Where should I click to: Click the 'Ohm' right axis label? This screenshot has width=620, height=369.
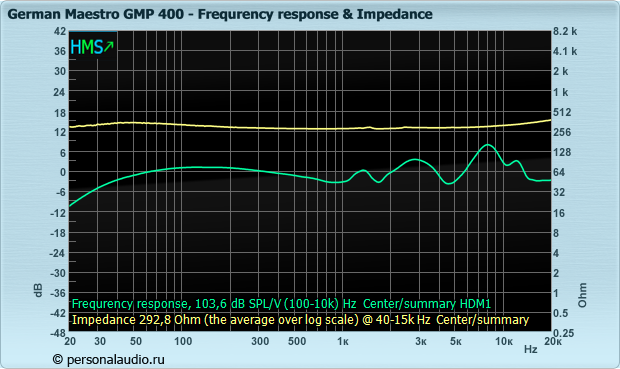(x=582, y=295)
